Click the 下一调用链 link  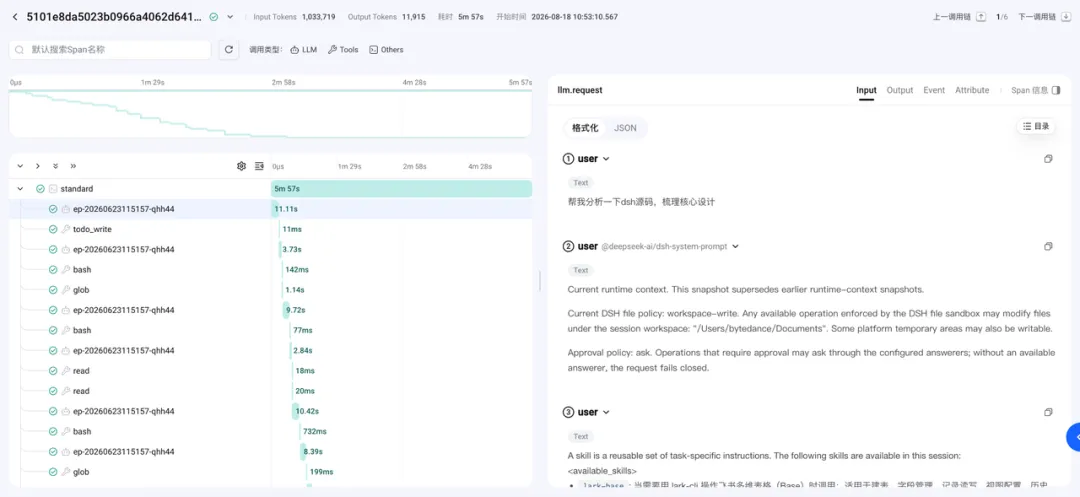click(1037, 17)
